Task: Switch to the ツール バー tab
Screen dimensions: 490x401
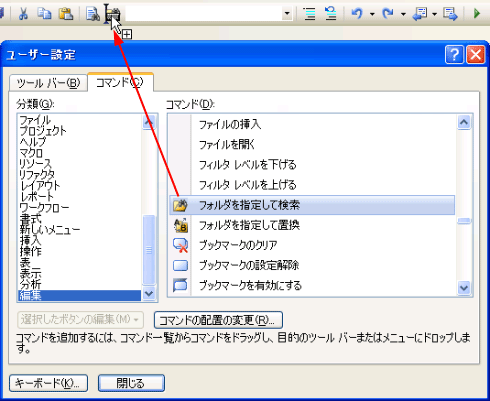Action: click(x=48, y=83)
